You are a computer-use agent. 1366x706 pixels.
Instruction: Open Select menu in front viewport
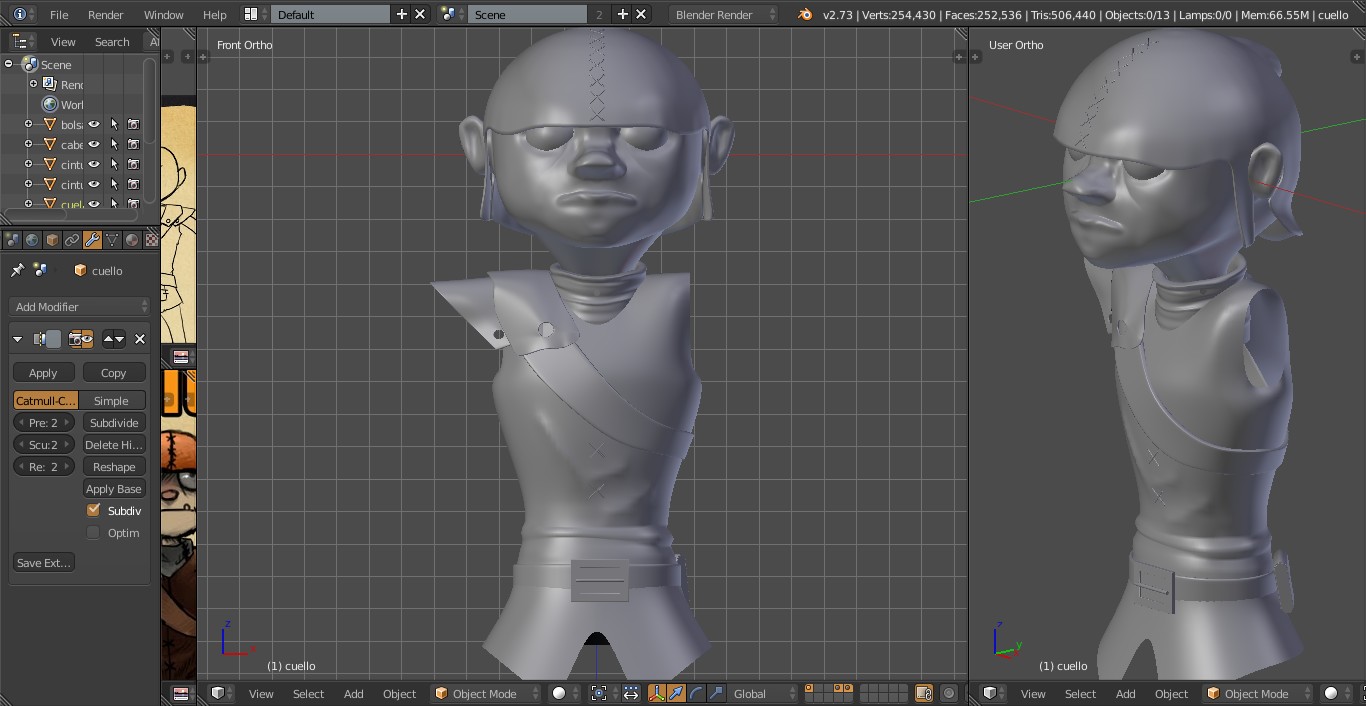coord(308,693)
